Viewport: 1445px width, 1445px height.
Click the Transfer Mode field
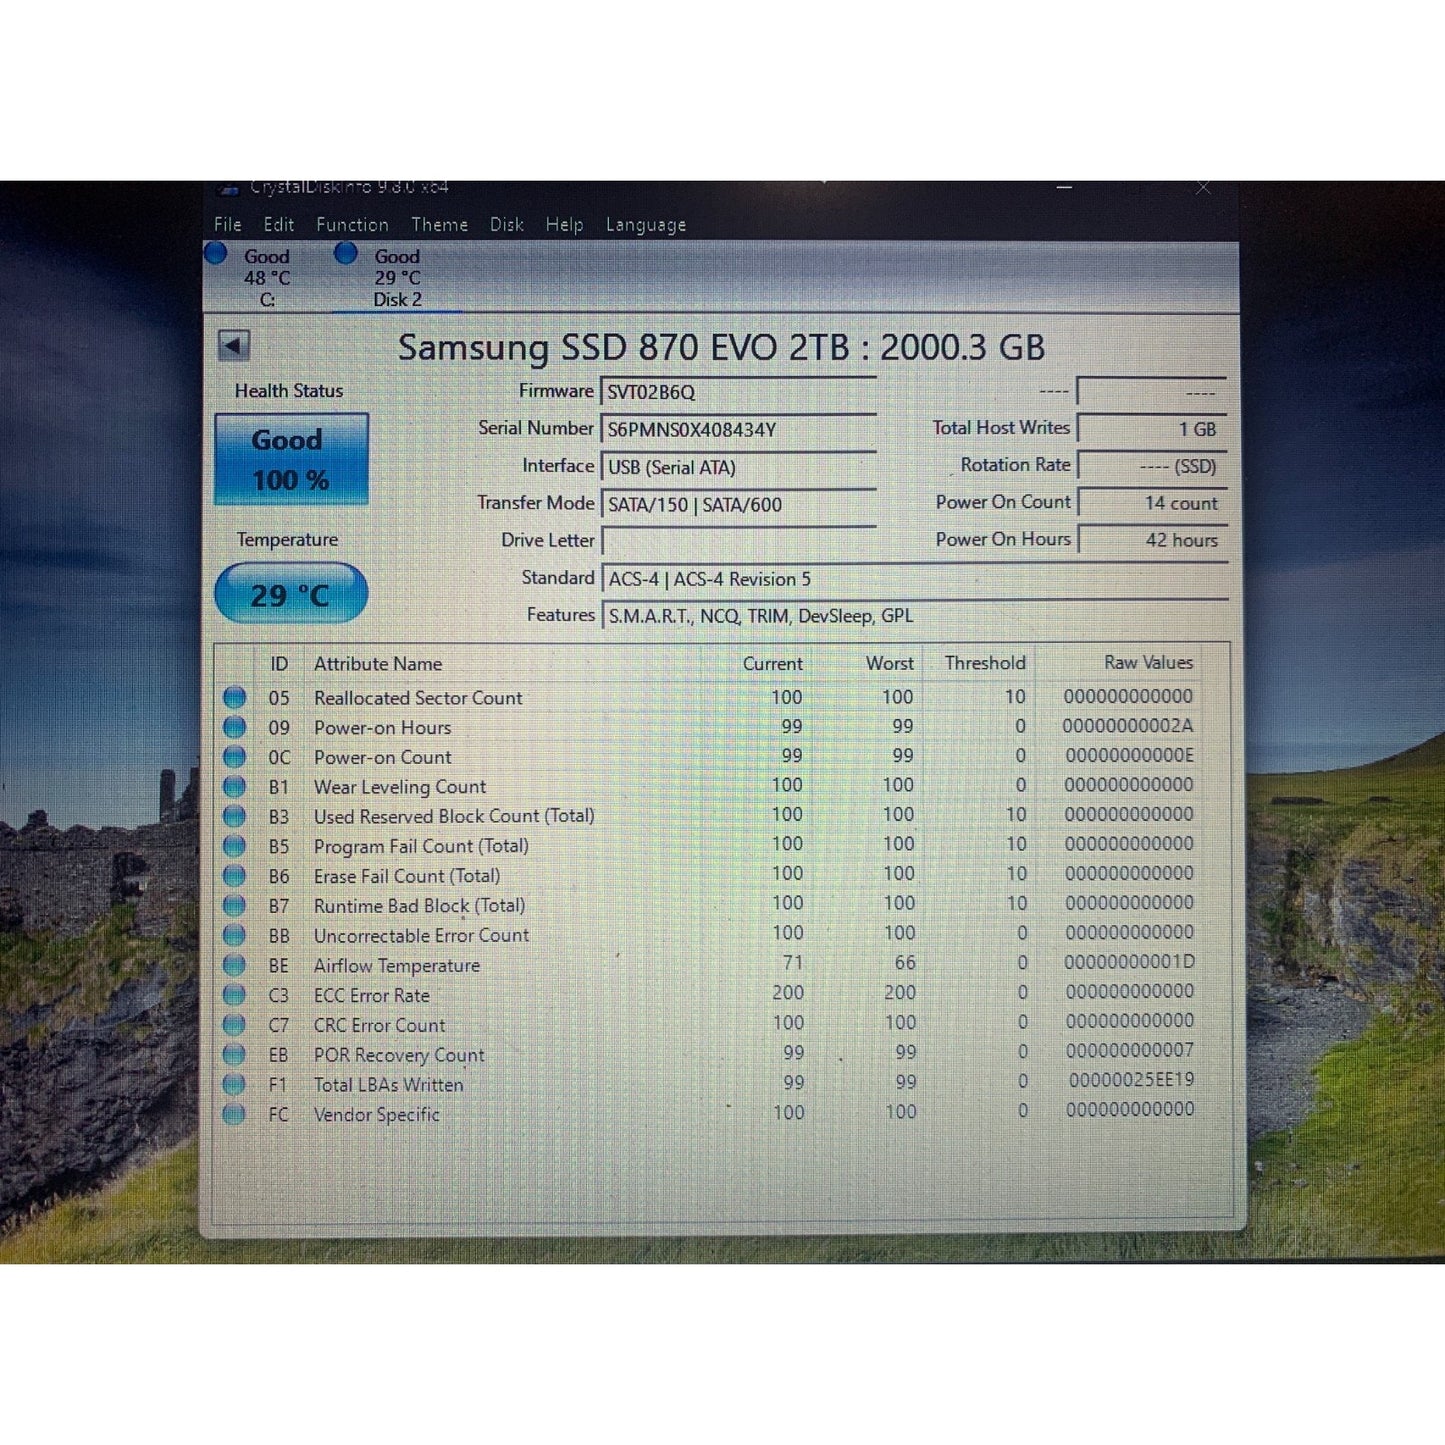[738, 504]
